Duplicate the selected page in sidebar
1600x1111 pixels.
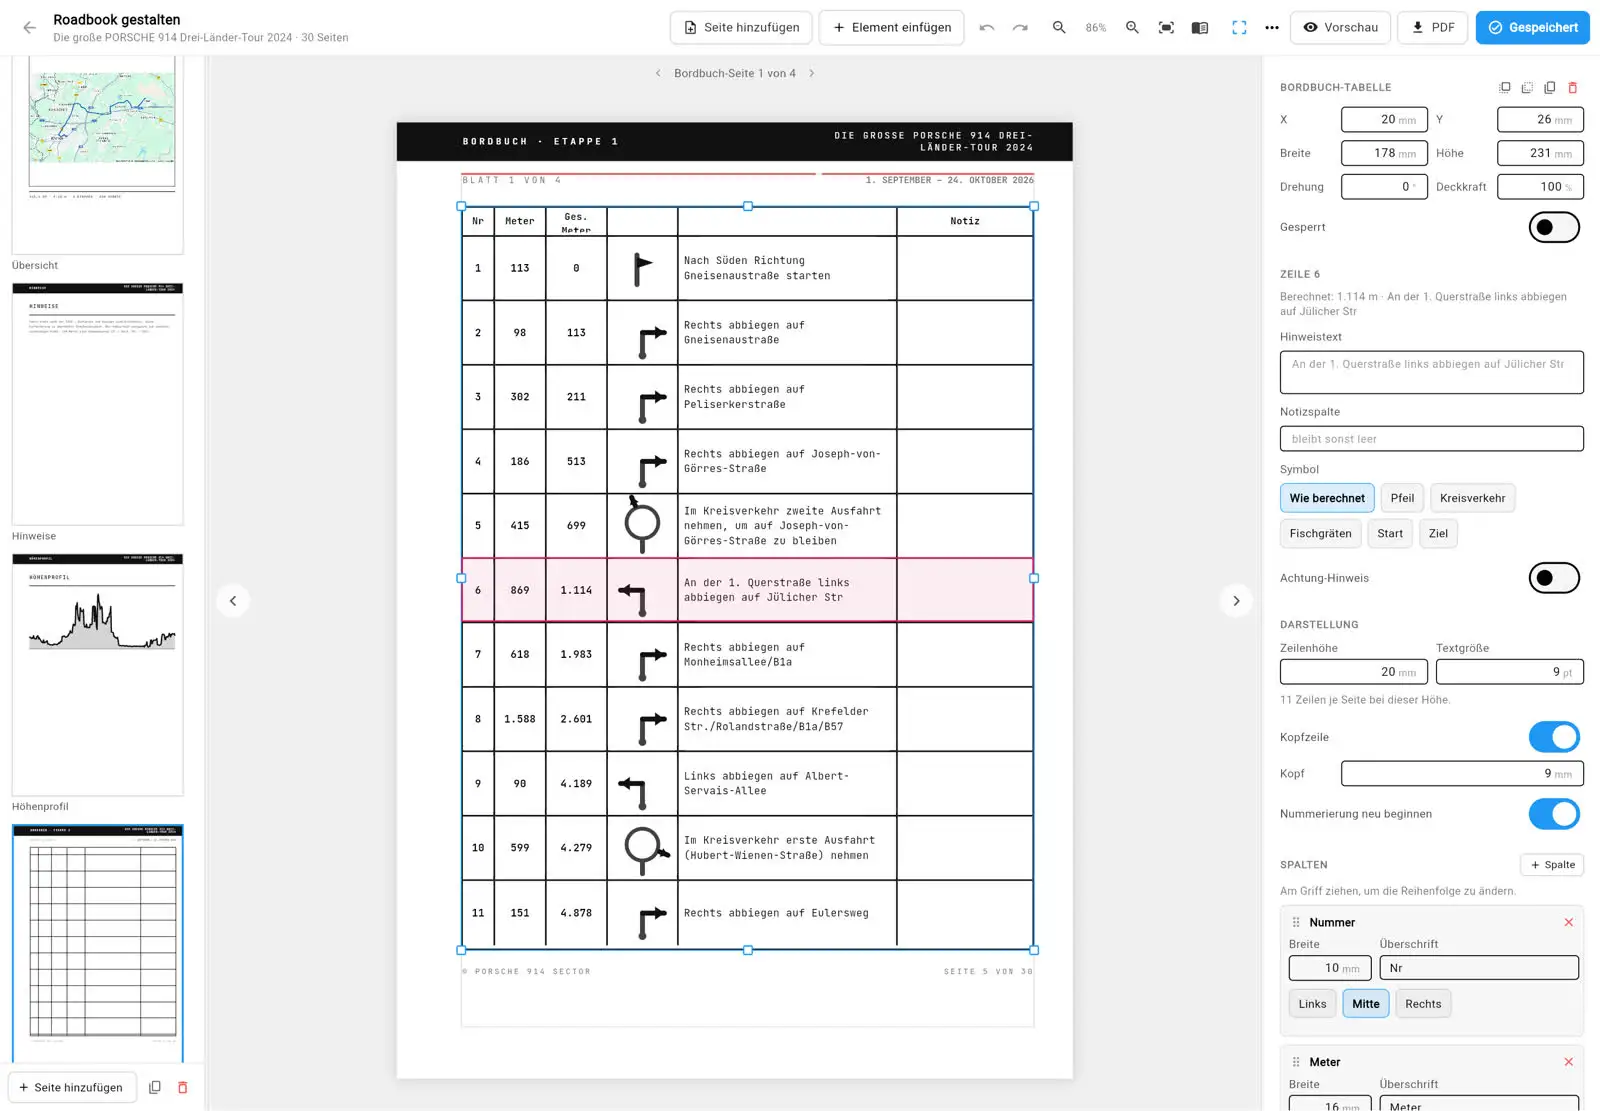[155, 1087]
